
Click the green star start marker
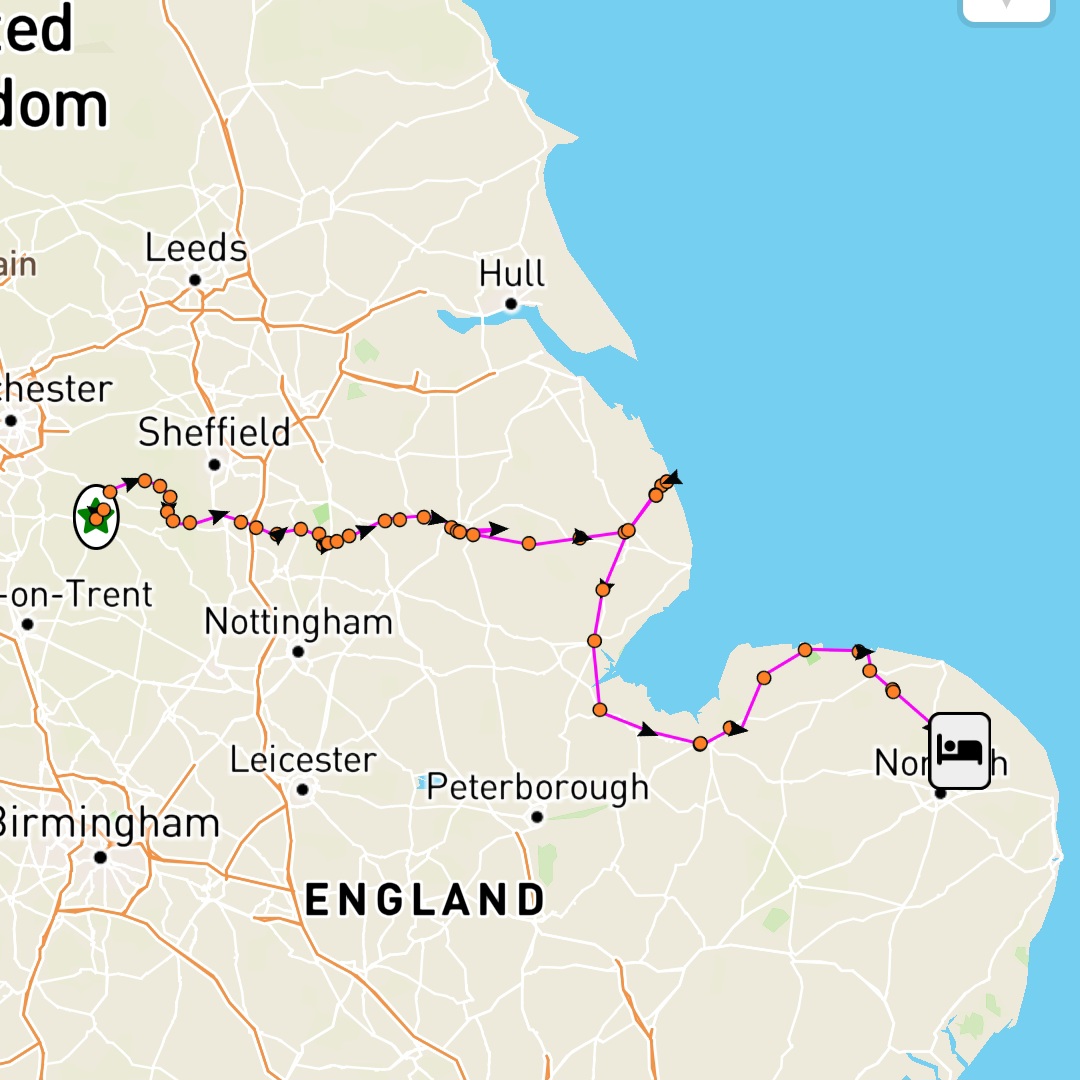point(95,517)
